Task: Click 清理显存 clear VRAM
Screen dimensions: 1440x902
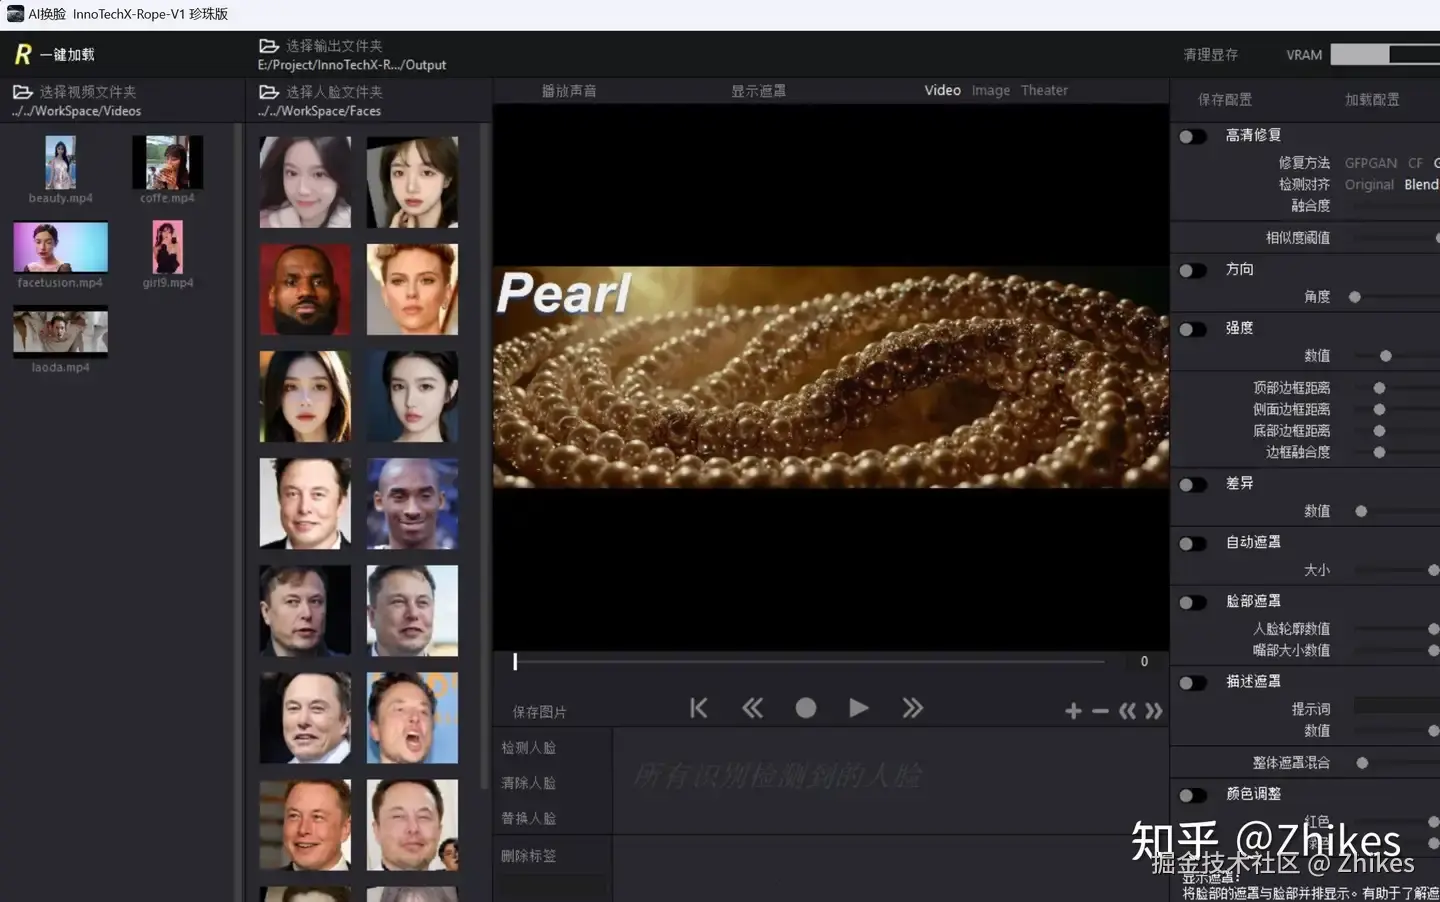Action: (x=1211, y=55)
